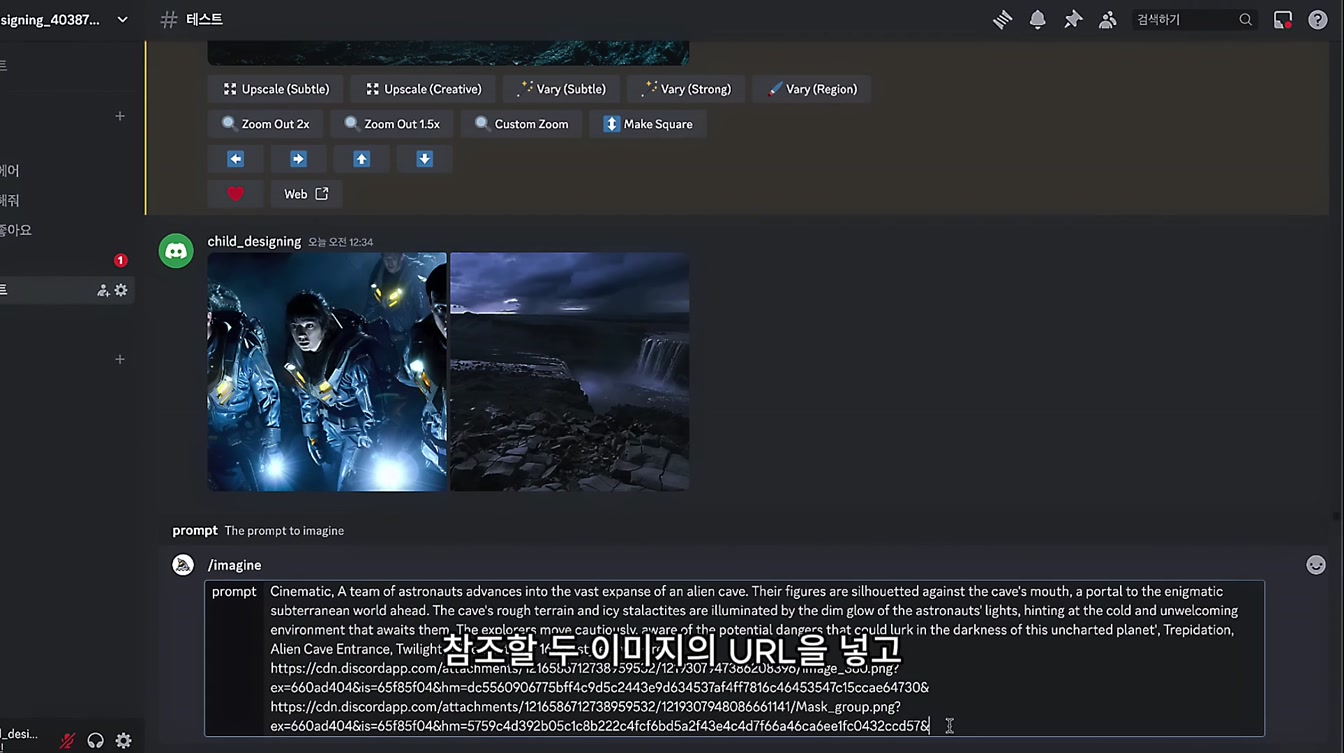Click Vary (Strong) button
This screenshot has height=753, width=1344.
pos(687,89)
